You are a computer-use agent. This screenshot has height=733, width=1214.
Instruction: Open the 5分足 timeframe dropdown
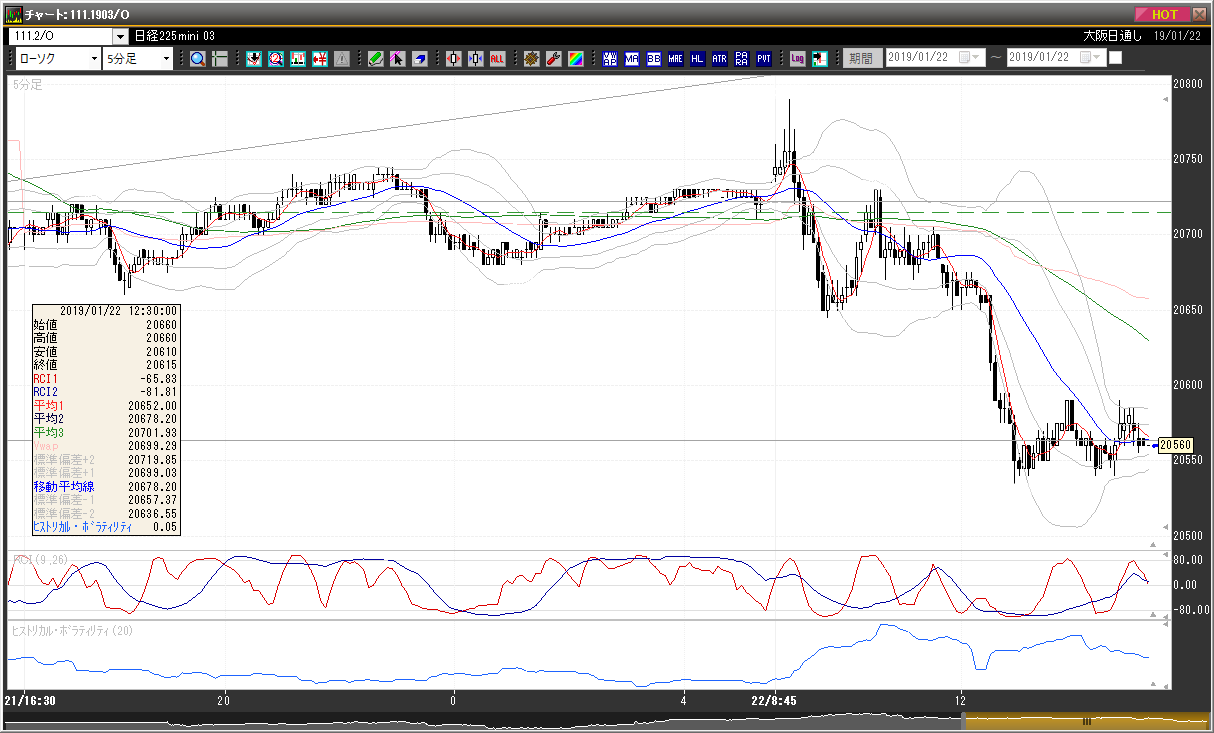139,58
